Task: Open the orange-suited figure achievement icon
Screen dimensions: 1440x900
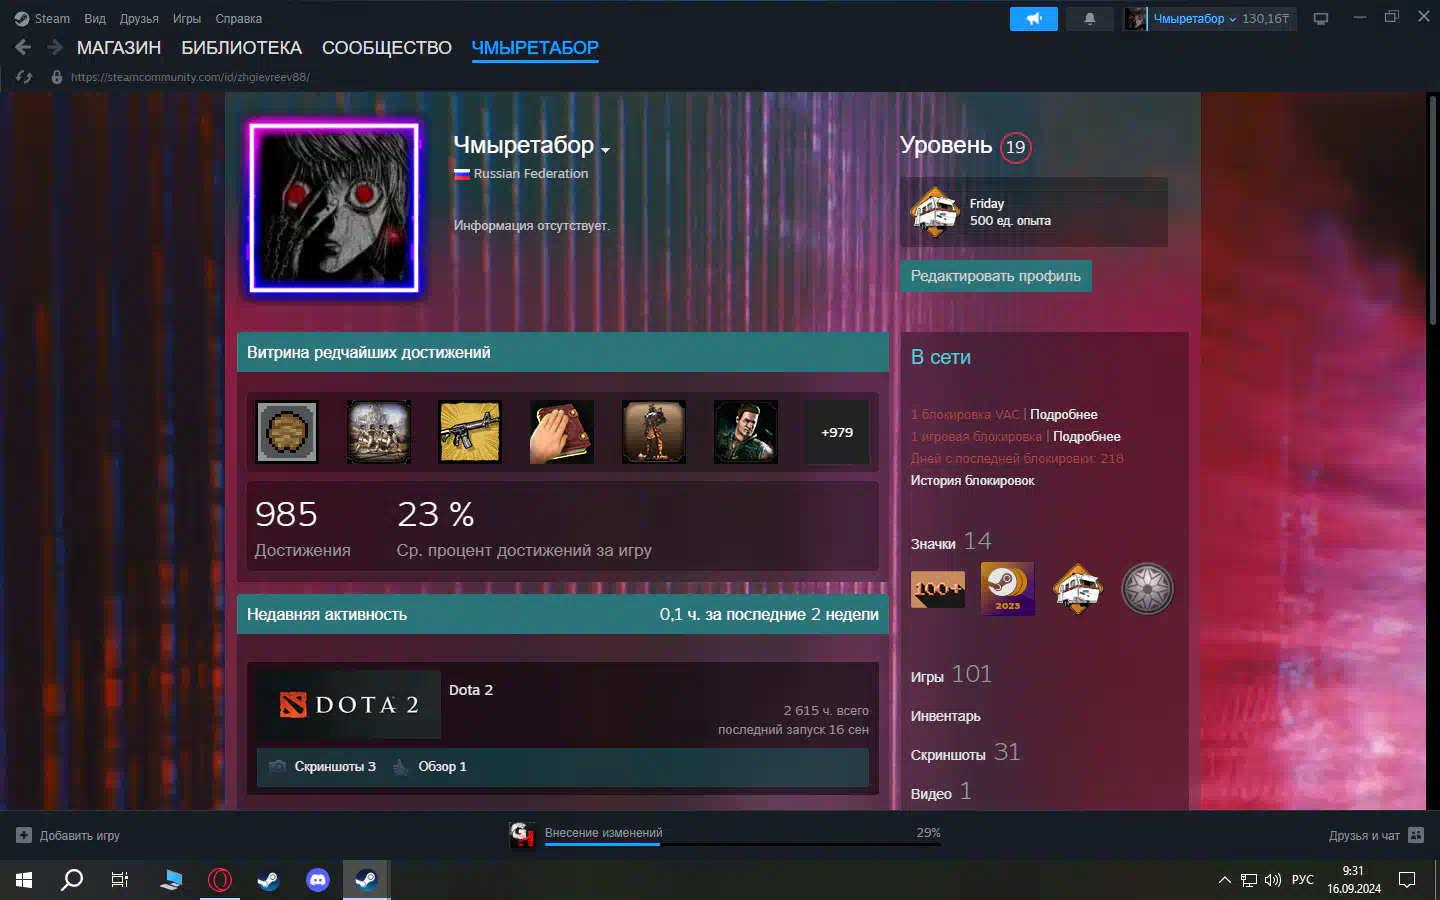Action: click(654, 432)
